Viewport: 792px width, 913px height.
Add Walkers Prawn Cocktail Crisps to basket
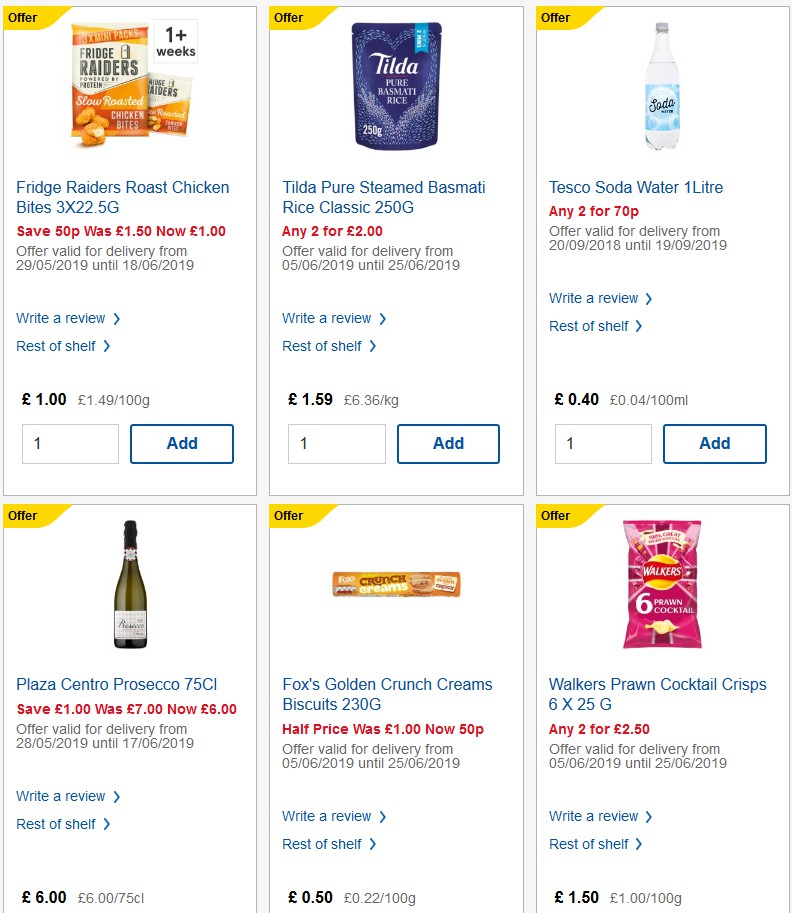(715, 910)
